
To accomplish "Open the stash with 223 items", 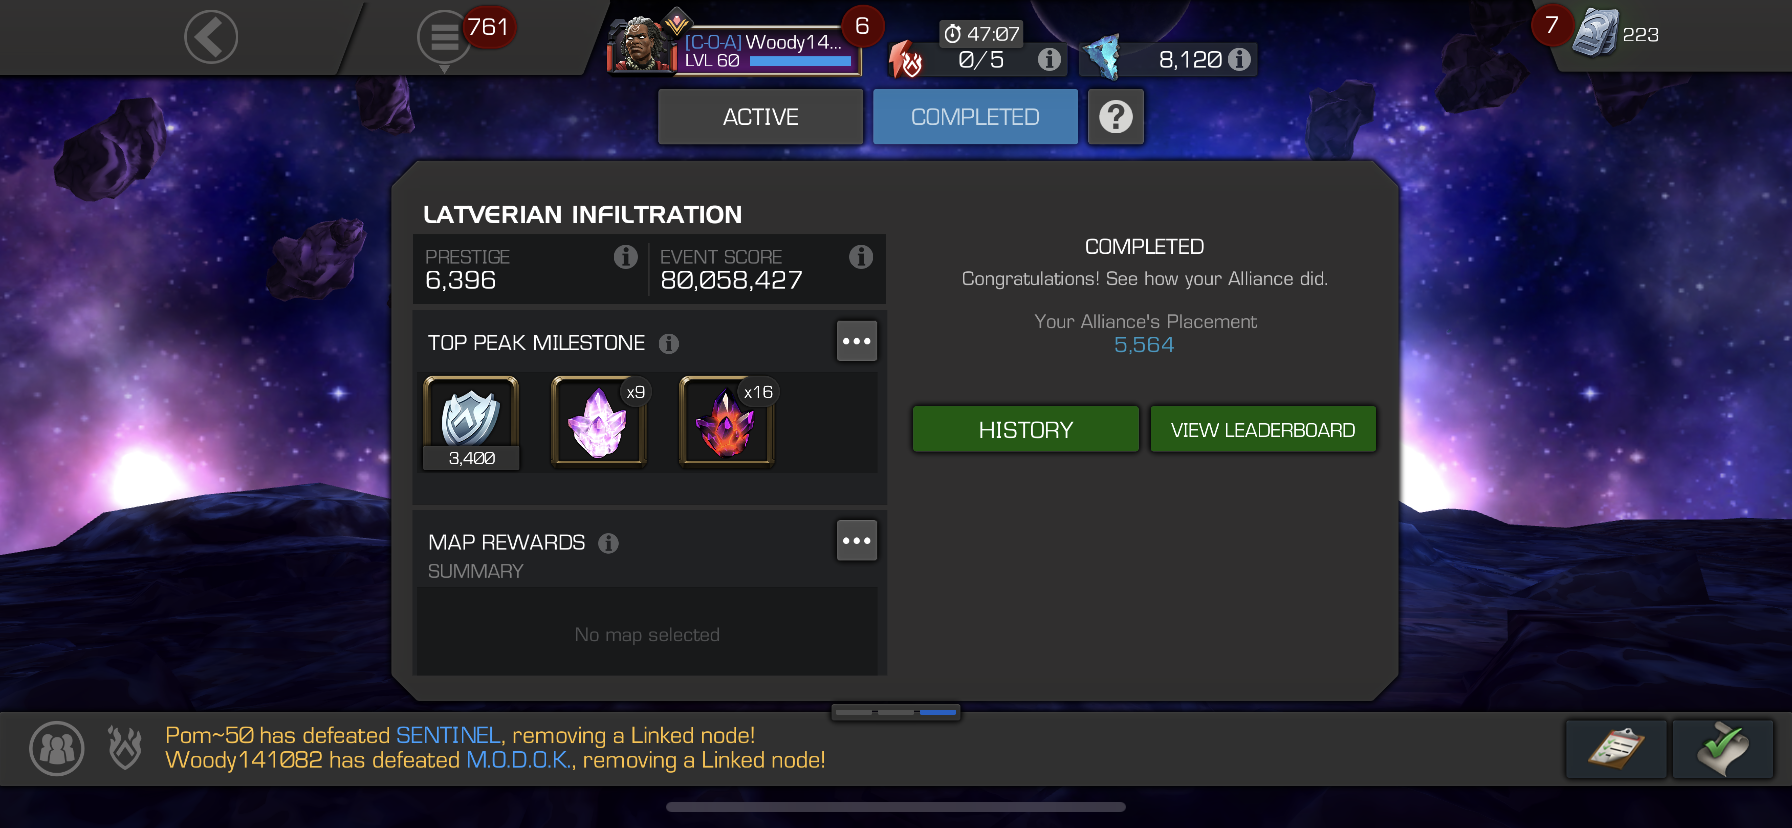I will click(1597, 33).
